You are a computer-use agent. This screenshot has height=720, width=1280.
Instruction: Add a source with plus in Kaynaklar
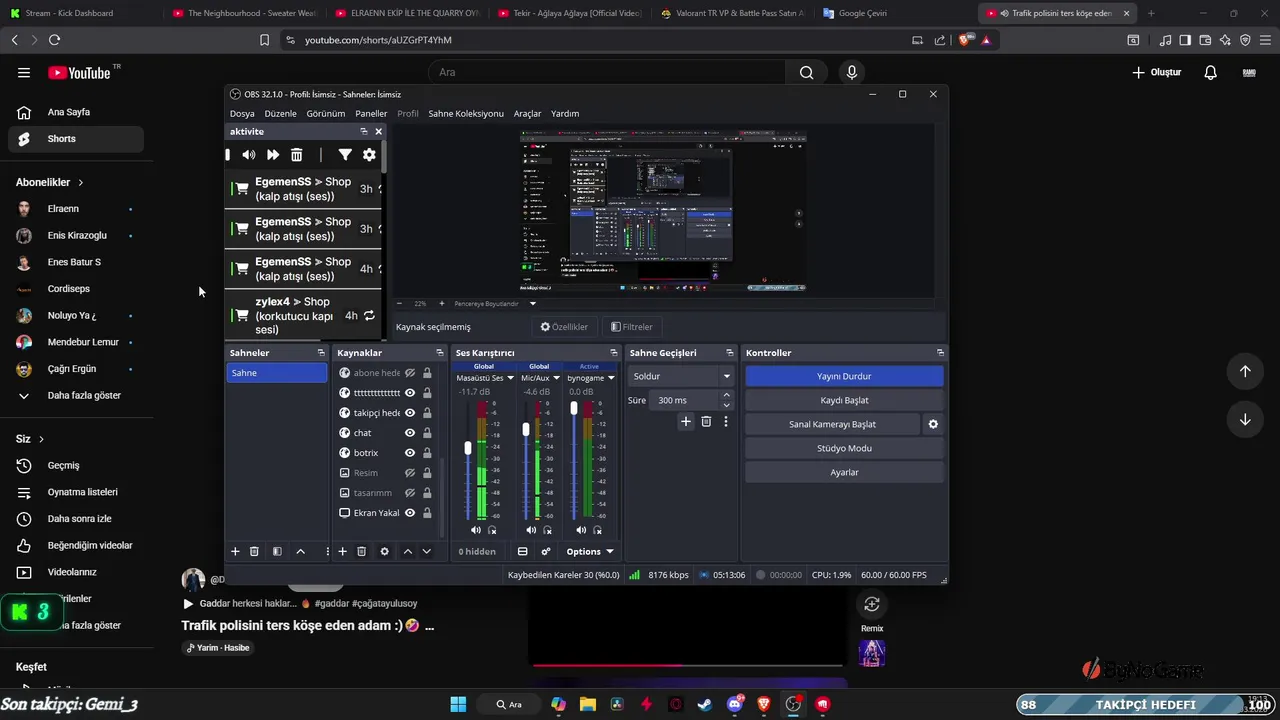[x=342, y=551]
